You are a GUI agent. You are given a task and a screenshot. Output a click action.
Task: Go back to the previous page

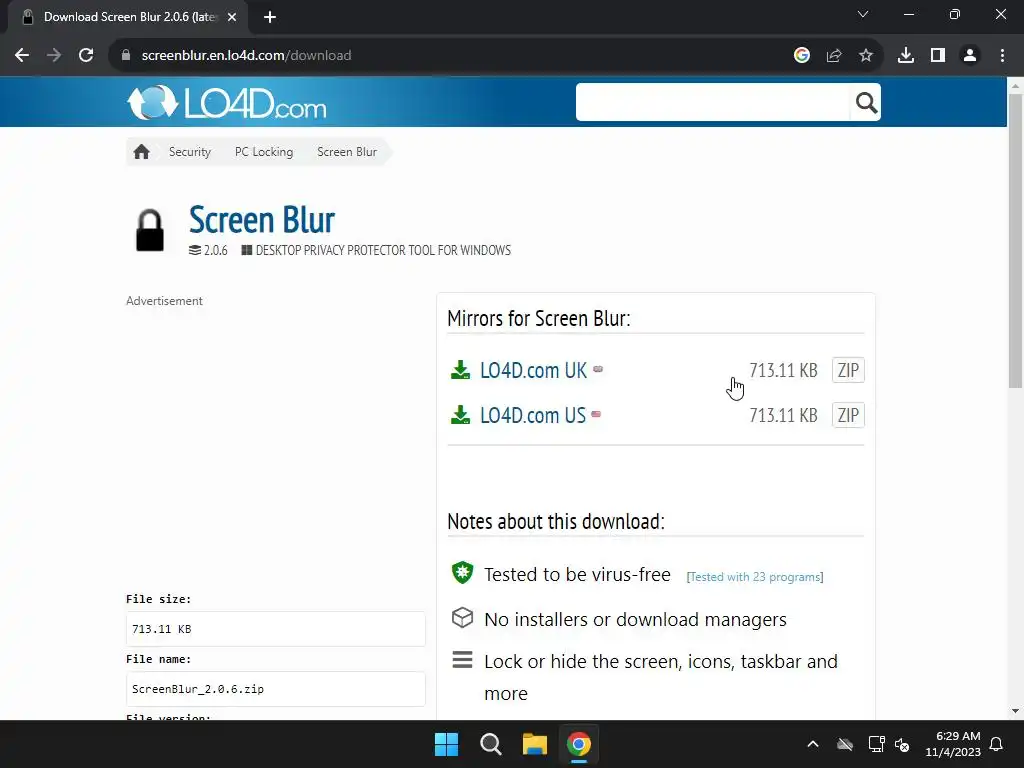pos(22,56)
